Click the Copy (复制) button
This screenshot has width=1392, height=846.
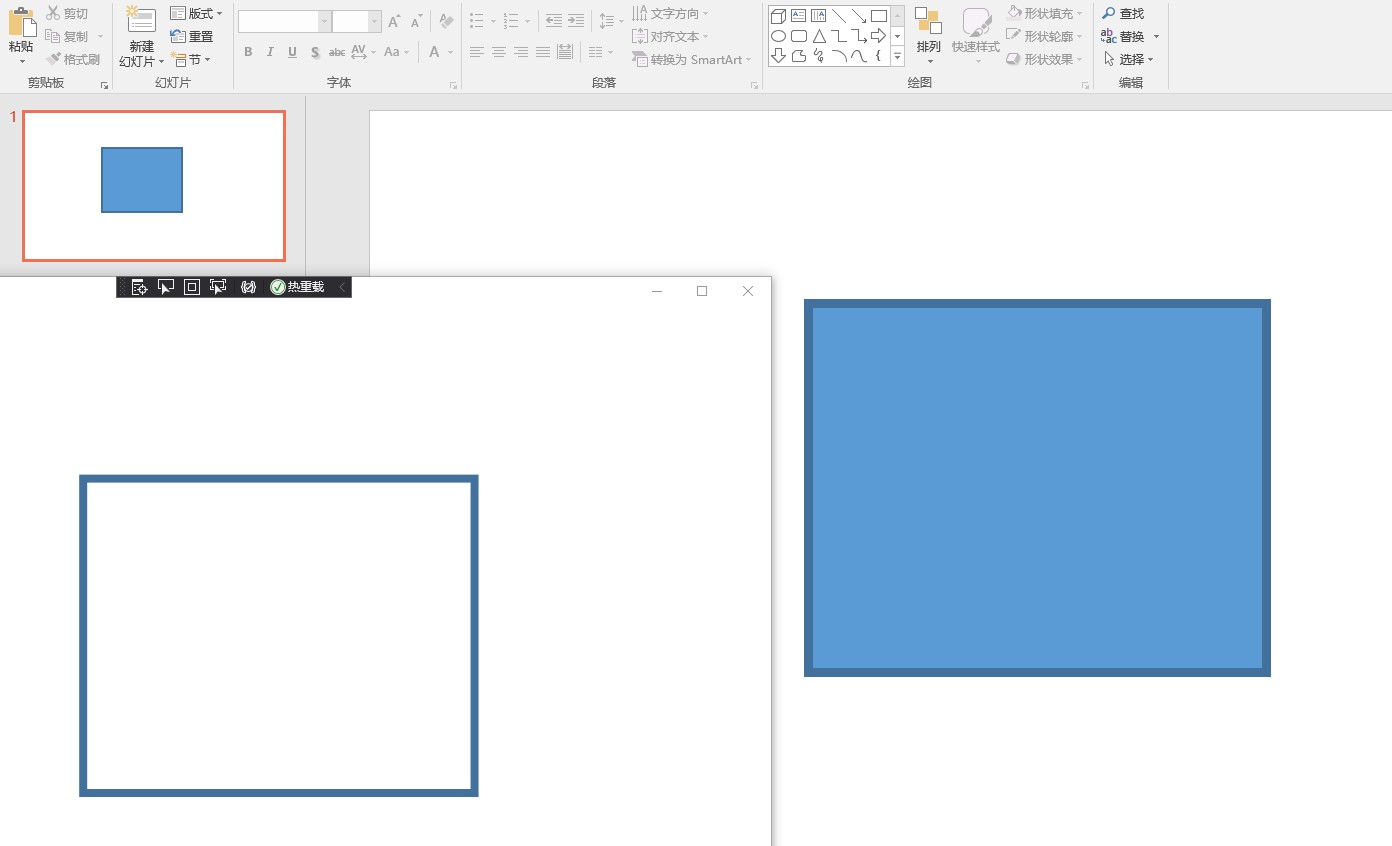[67, 37]
